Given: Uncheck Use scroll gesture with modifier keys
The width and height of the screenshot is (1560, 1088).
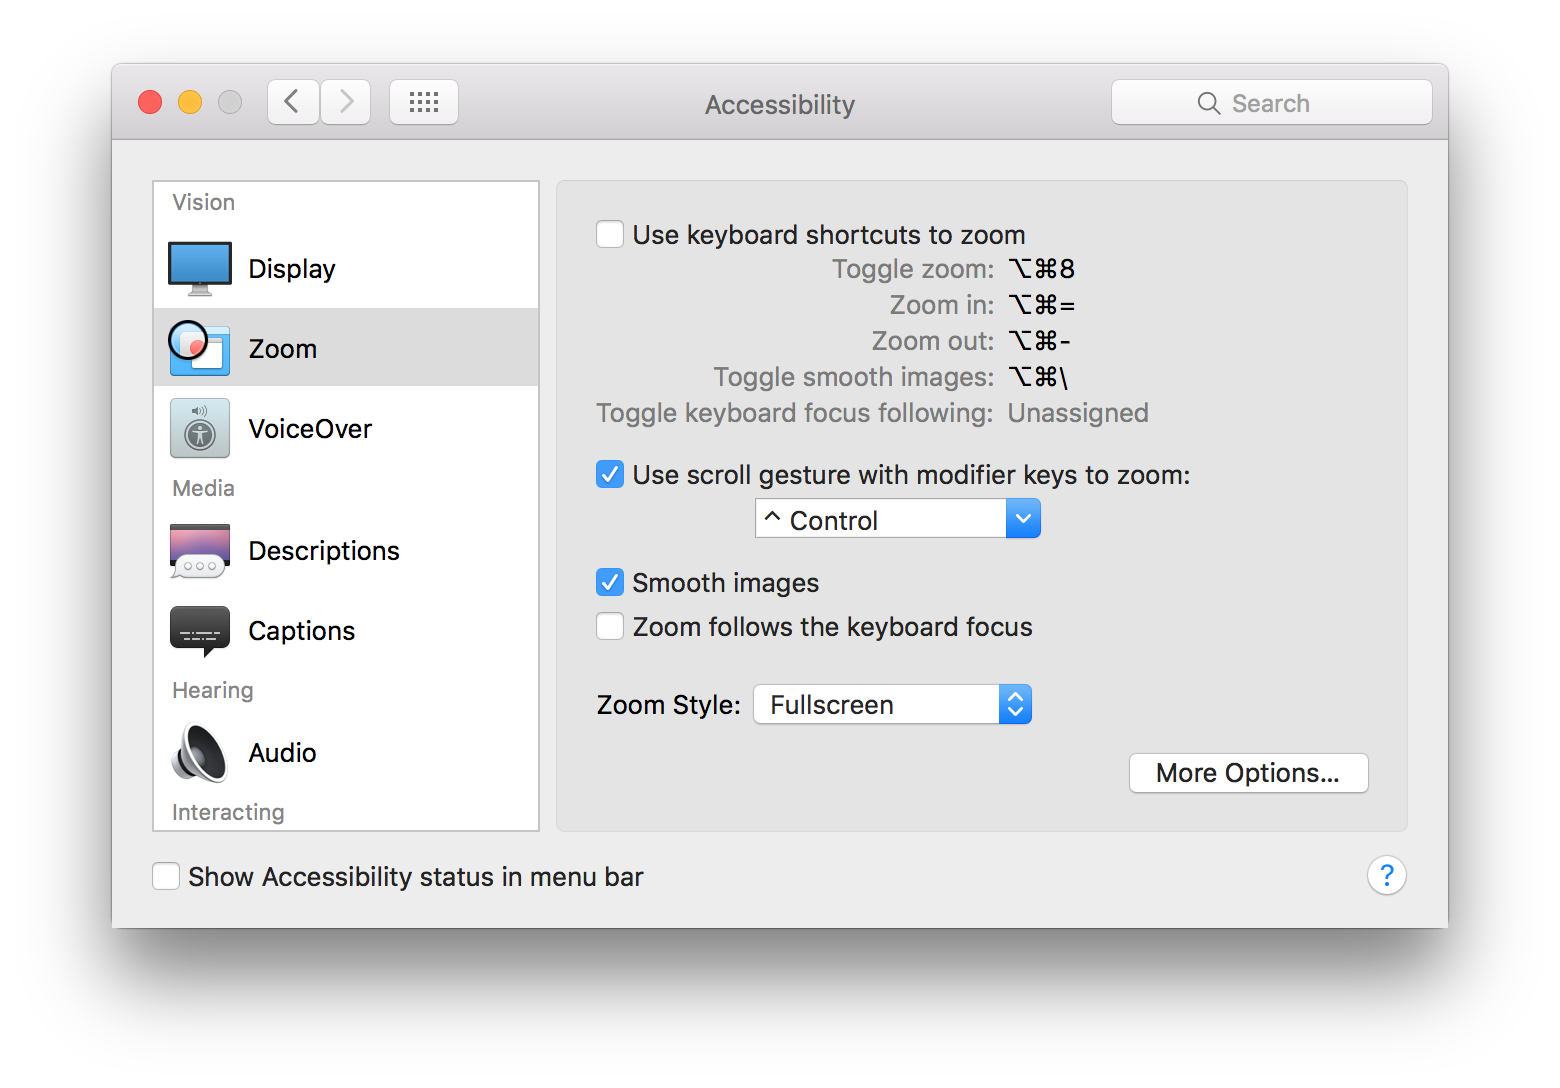Looking at the screenshot, I should pyautogui.click(x=610, y=474).
